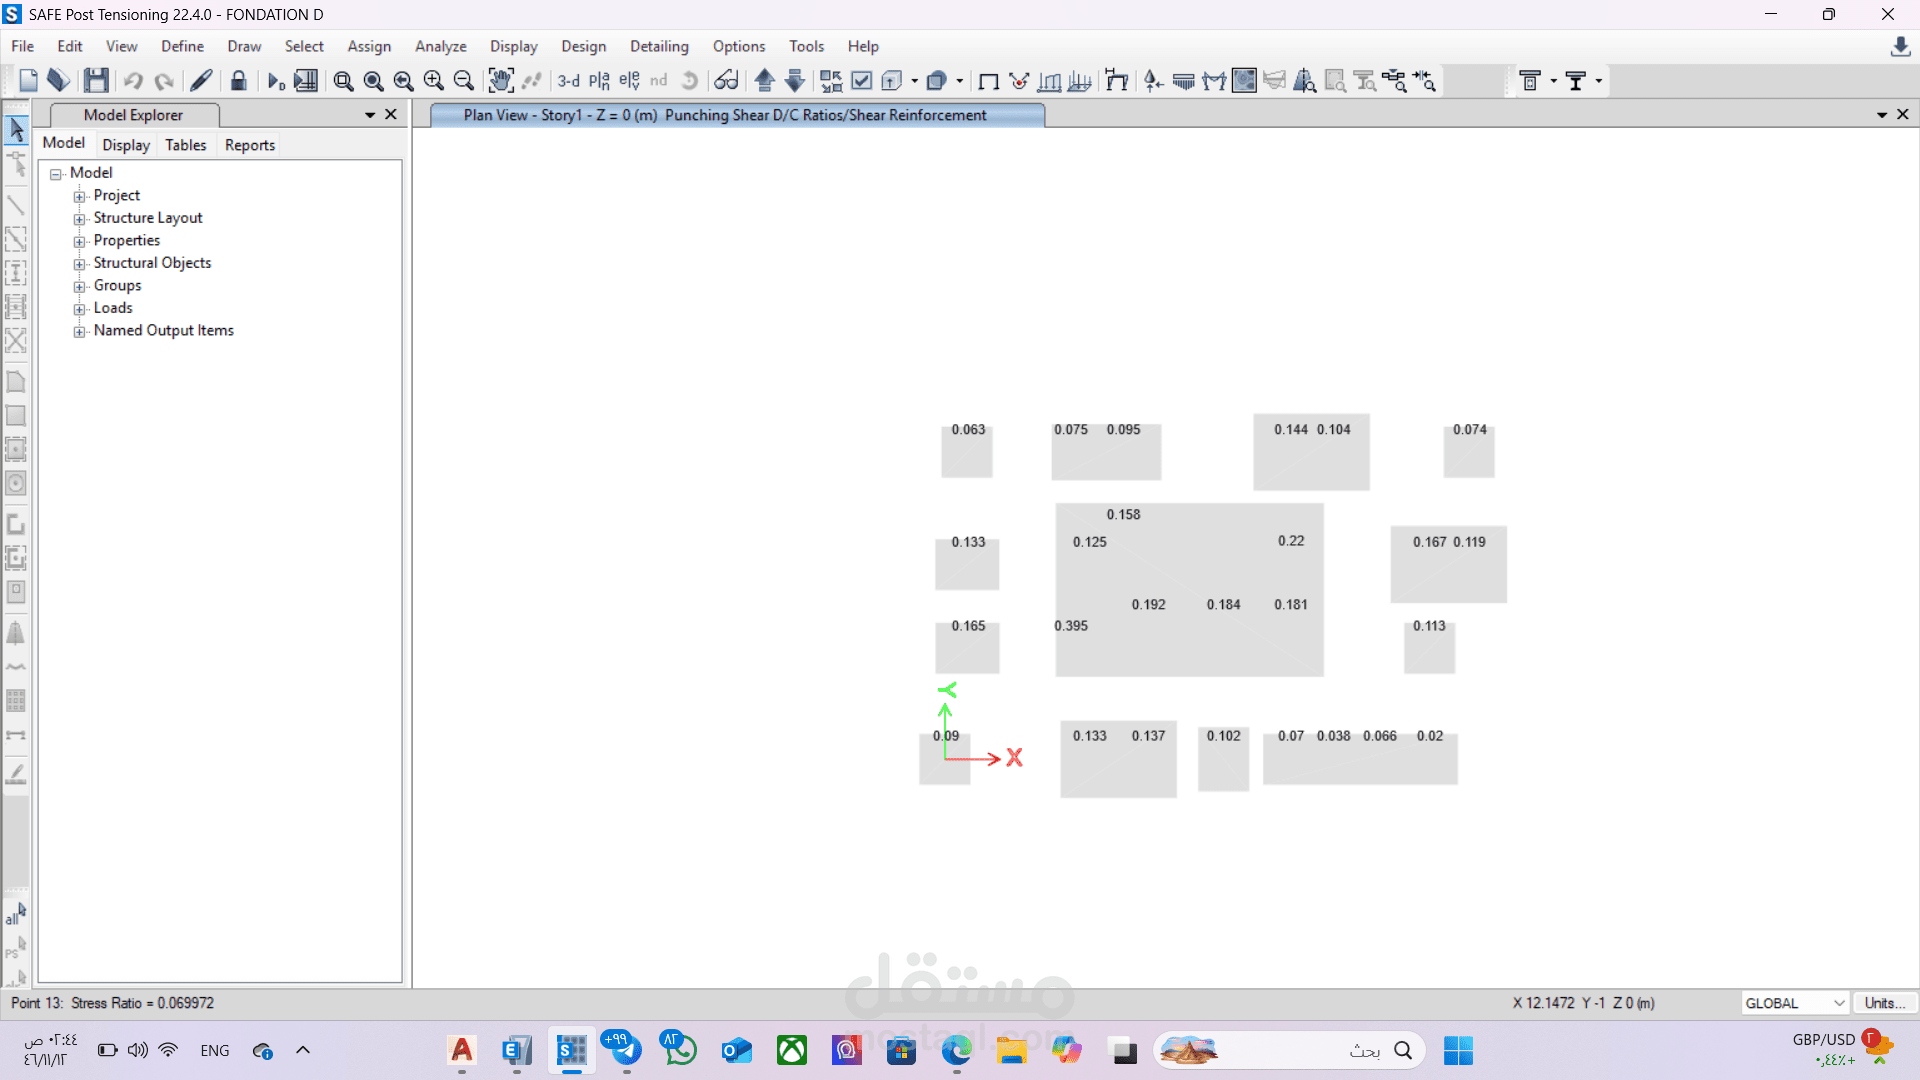
Task: Click the Run Analysis play icon
Action: [x=275, y=81]
